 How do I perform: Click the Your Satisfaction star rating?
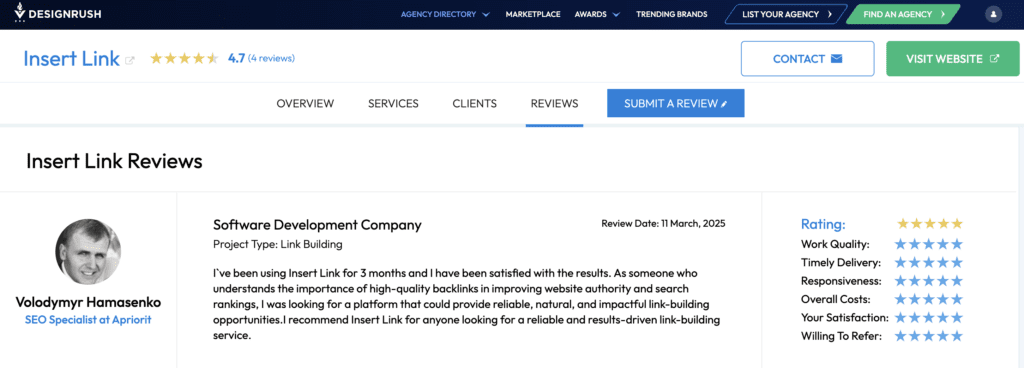pyautogui.click(x=929, y=318)
